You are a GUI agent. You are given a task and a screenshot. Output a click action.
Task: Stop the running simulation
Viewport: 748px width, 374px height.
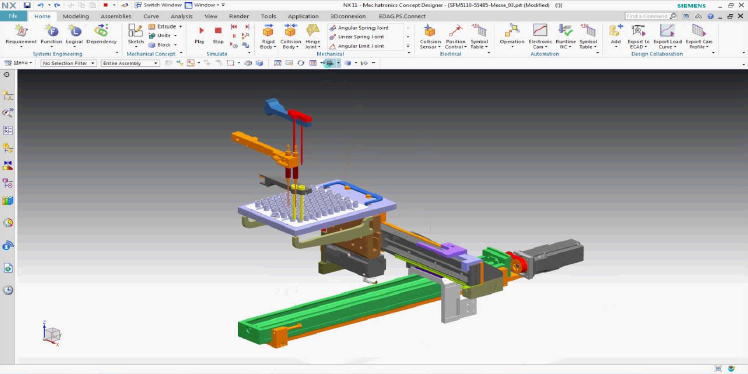218,34
